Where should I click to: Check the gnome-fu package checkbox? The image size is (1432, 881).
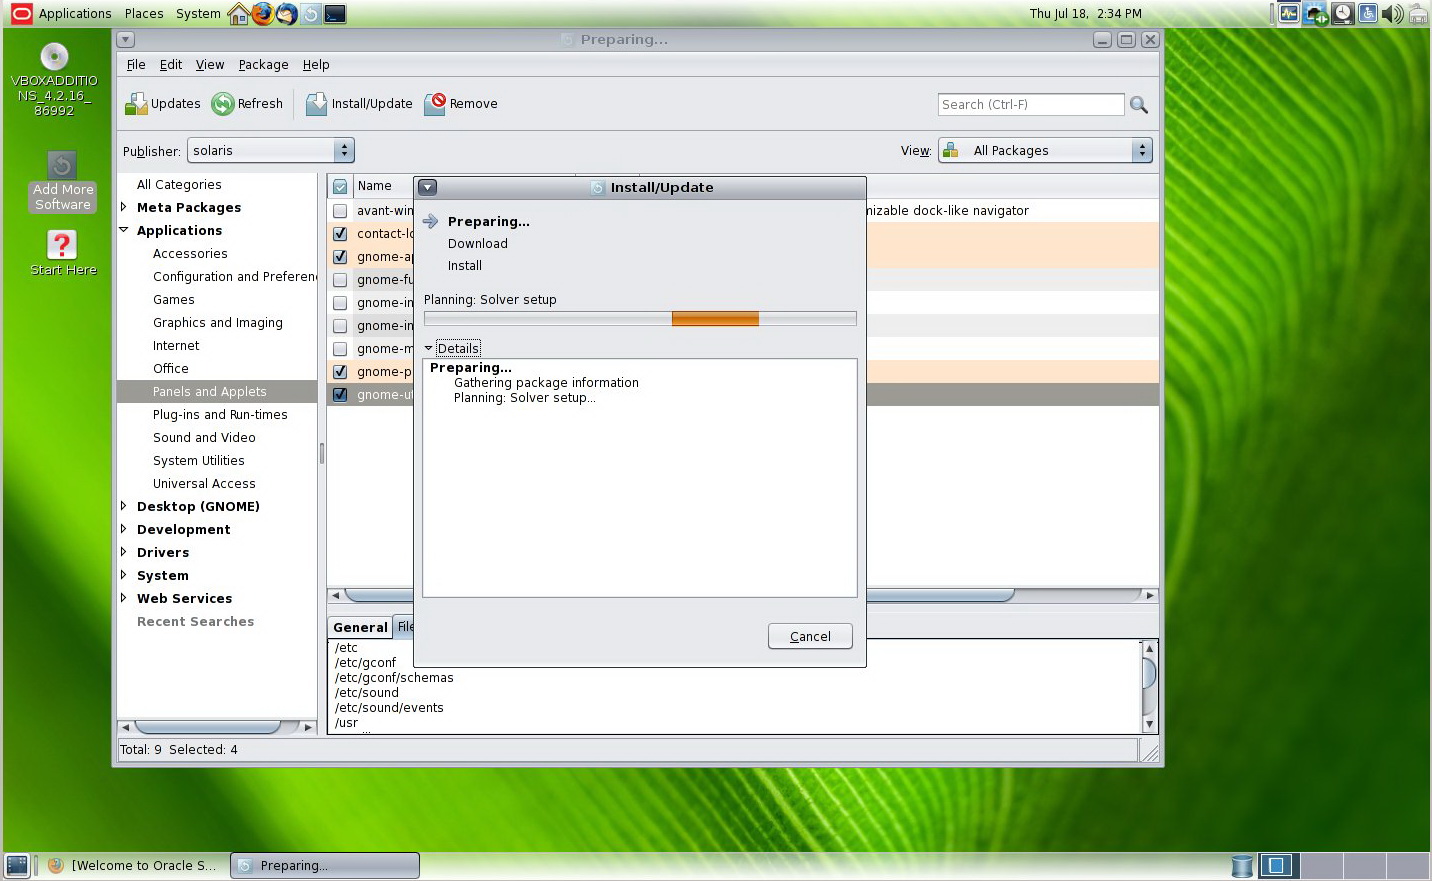coord(340,280)
